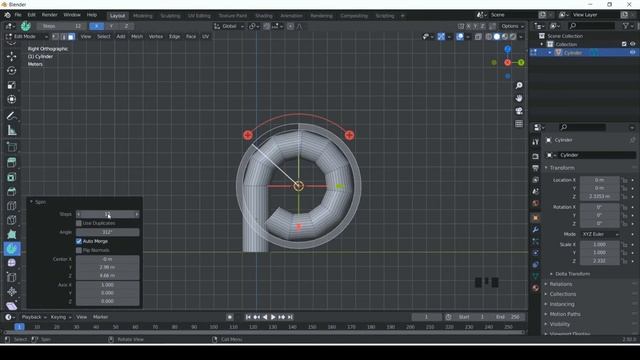Image resolution: width=640 pixels, height=360 pixels.
Task: Select the Inset Faces tool
Action: pos(11,177)
